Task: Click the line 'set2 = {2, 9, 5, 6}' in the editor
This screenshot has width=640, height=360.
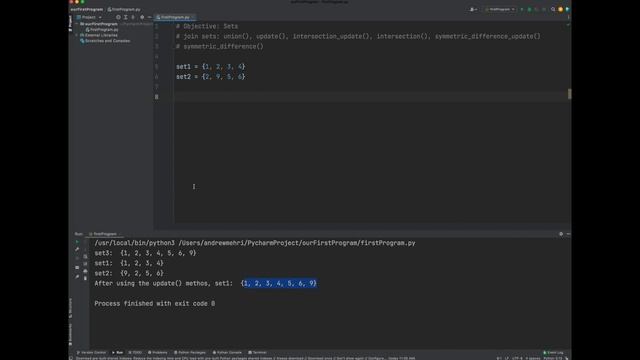Action: point(211,77)
